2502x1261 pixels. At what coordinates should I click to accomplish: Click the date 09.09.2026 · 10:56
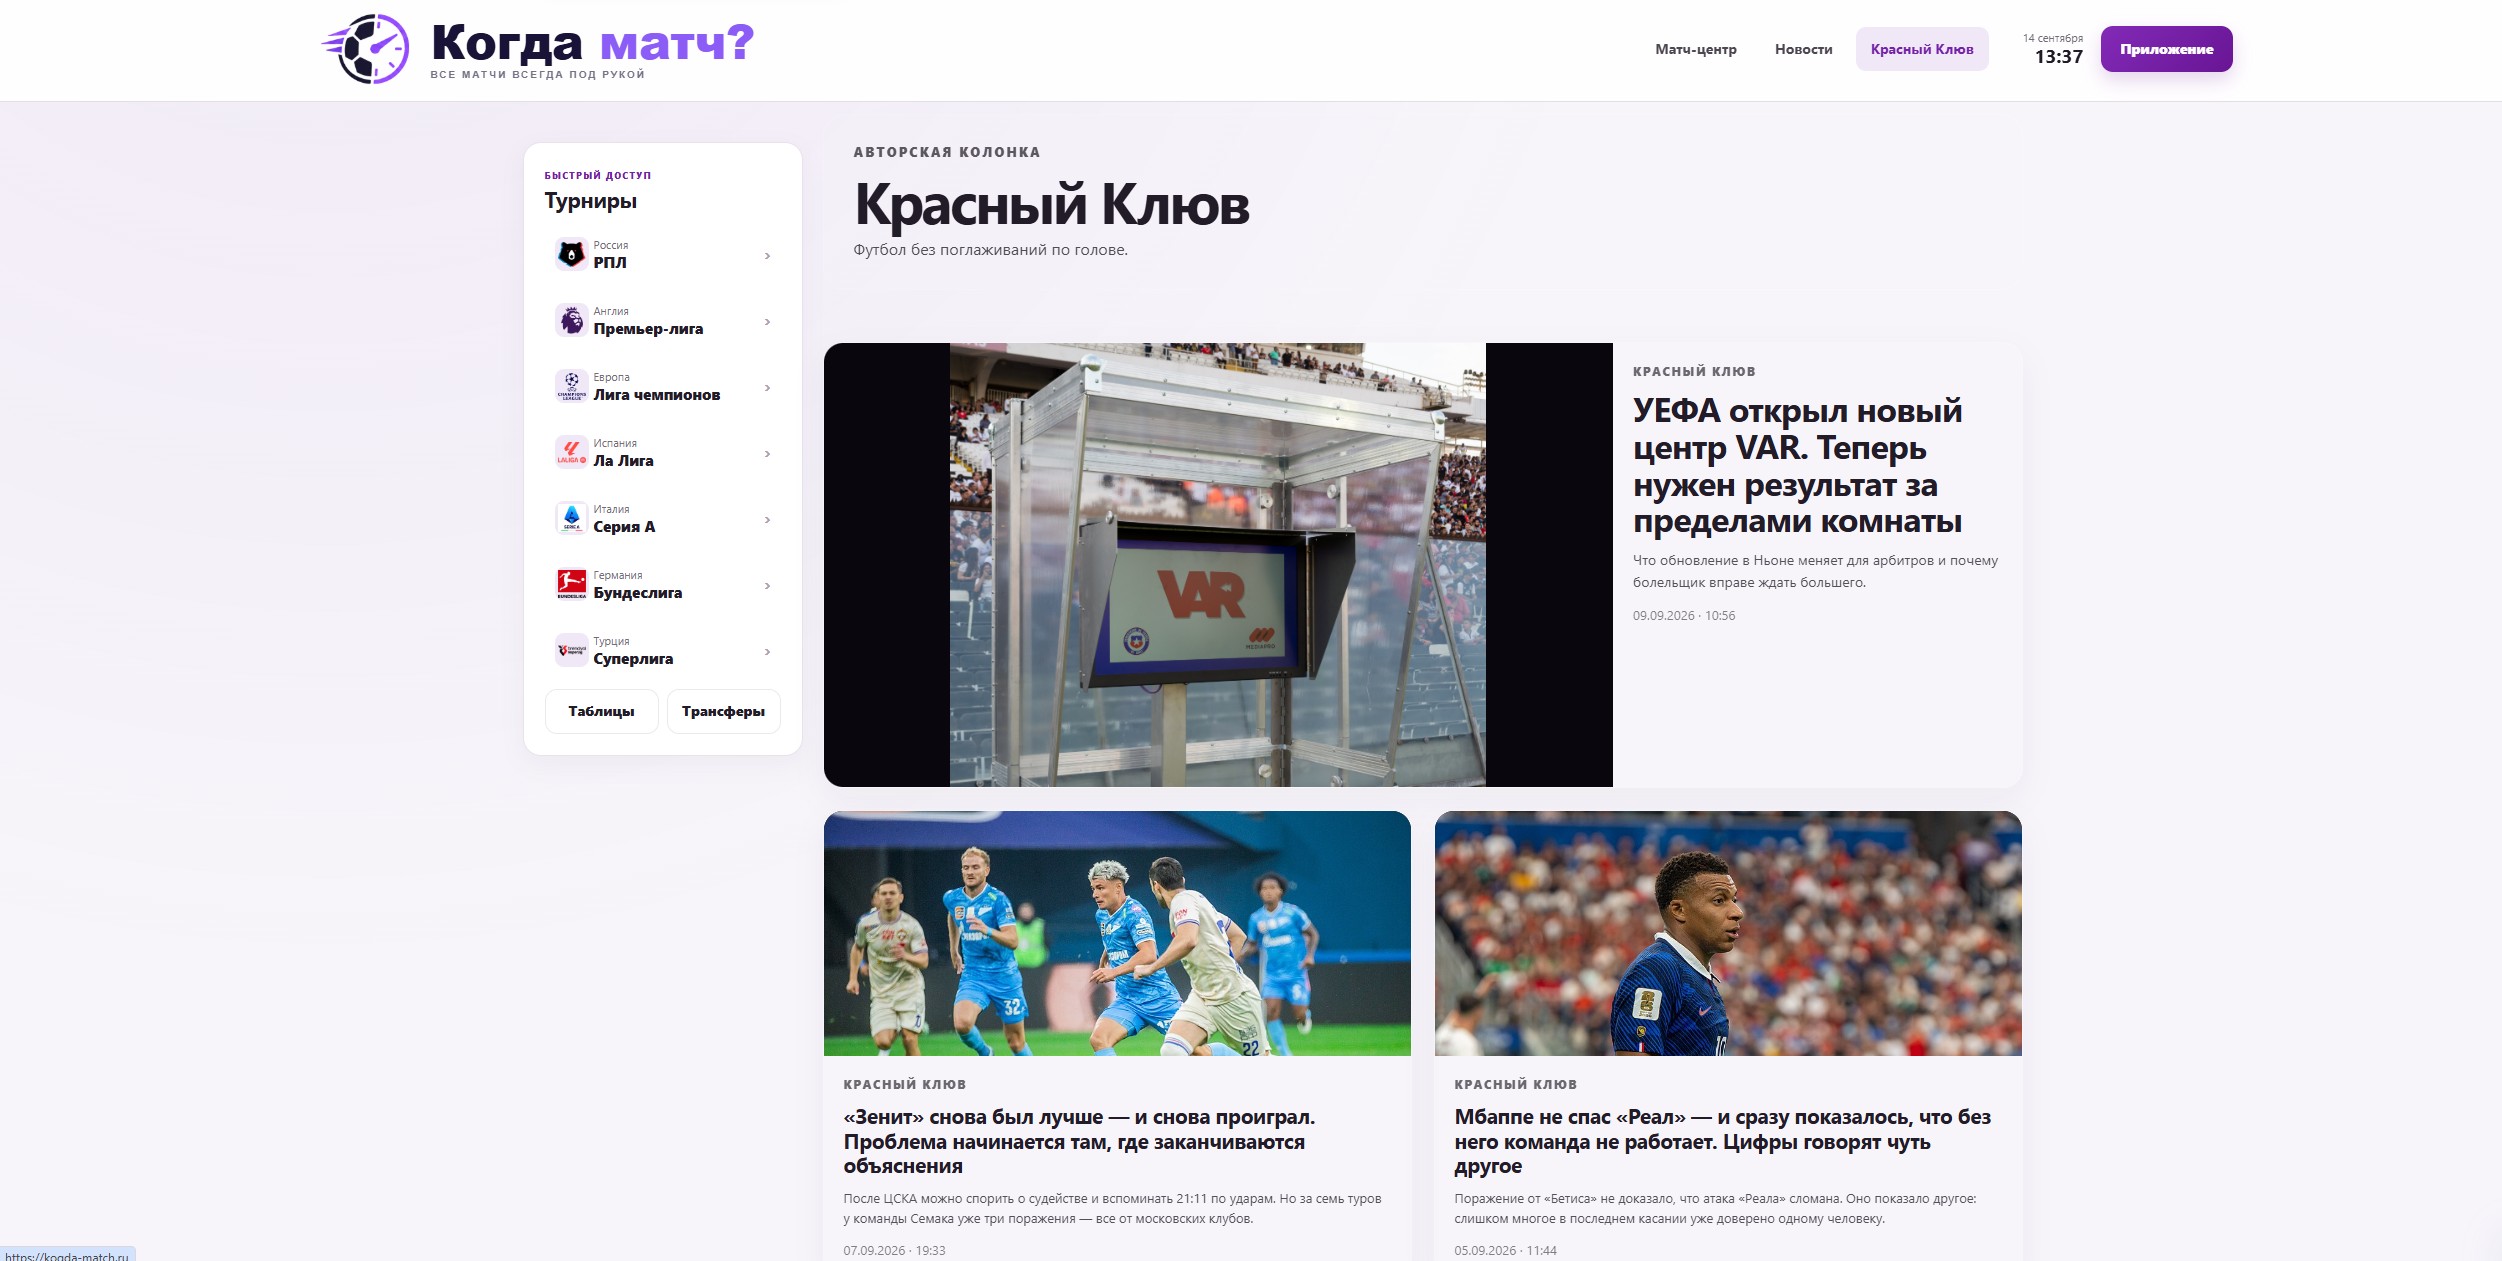tap(1683, 616)
